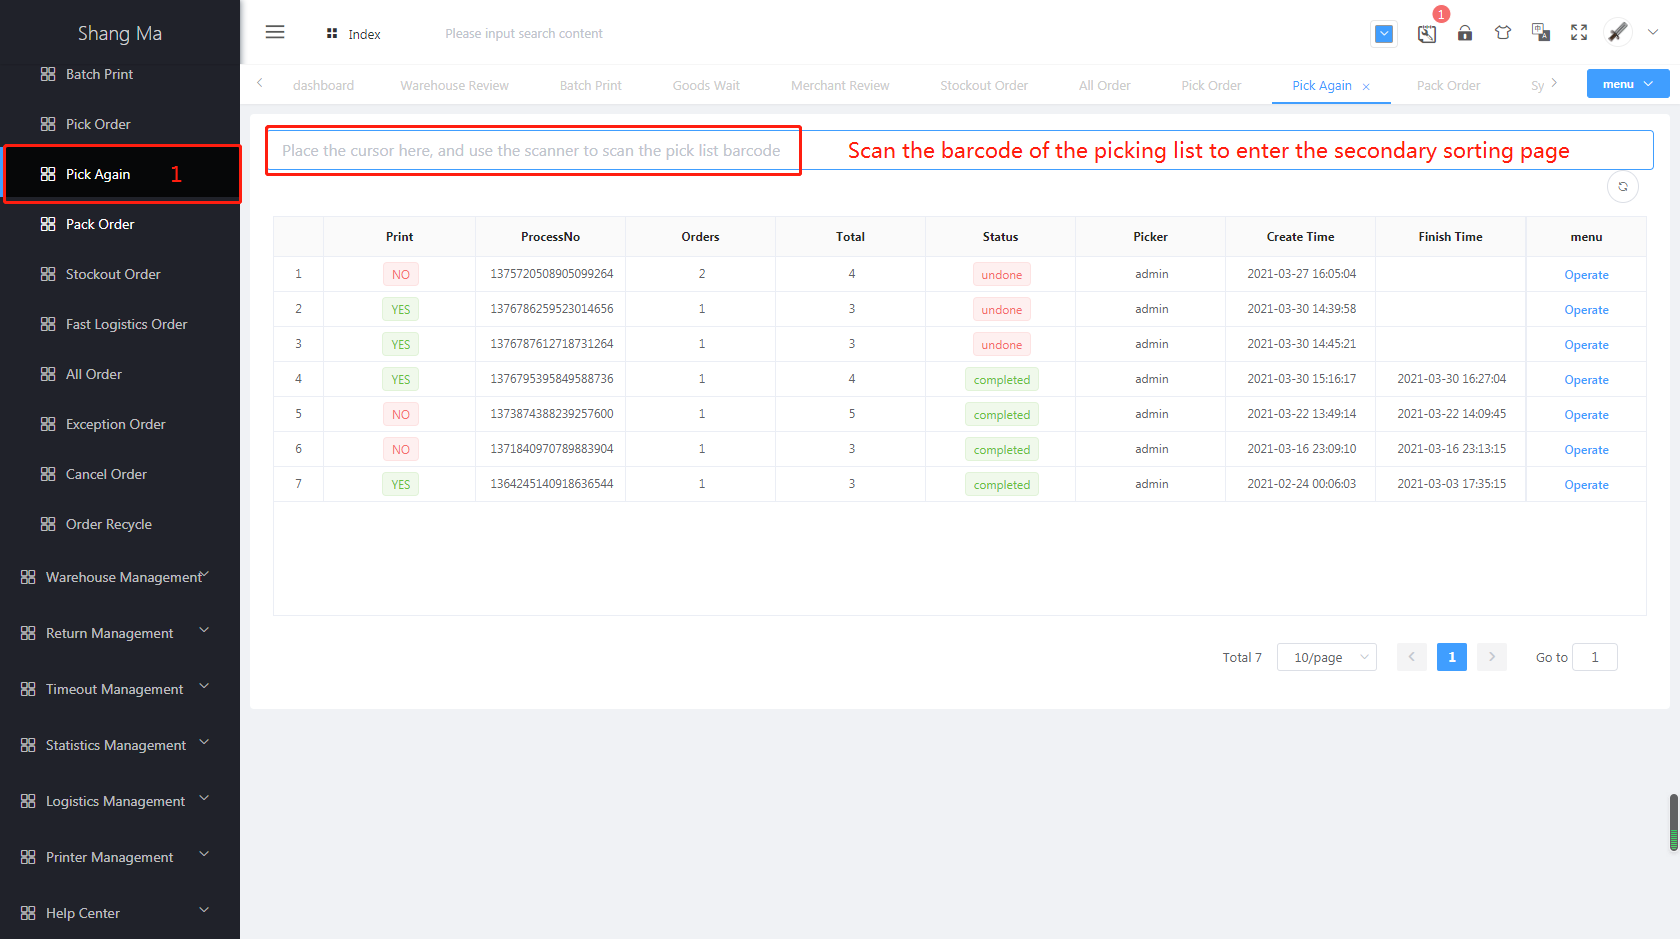Open Fast Logistics Order in the sidebar

coord(120,324)
